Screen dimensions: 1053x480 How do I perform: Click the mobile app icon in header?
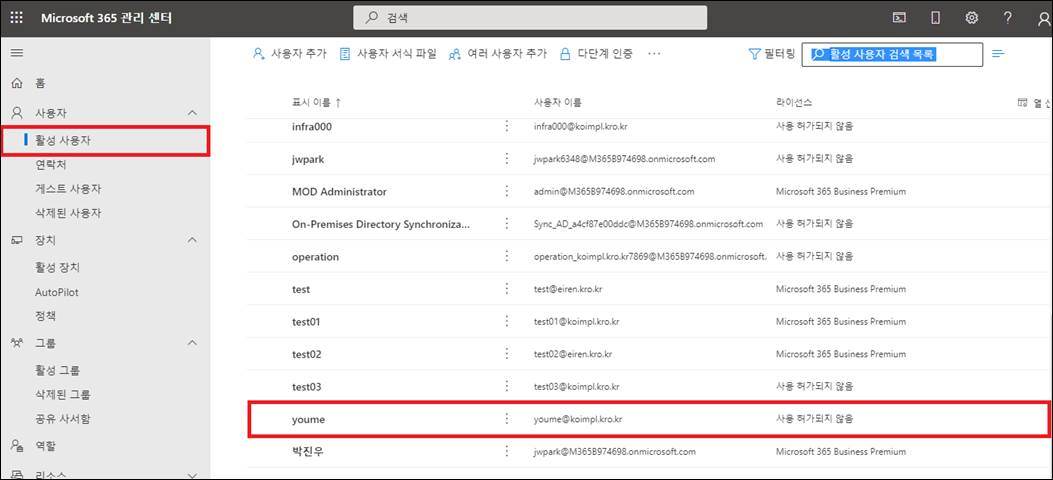(935, 18)
